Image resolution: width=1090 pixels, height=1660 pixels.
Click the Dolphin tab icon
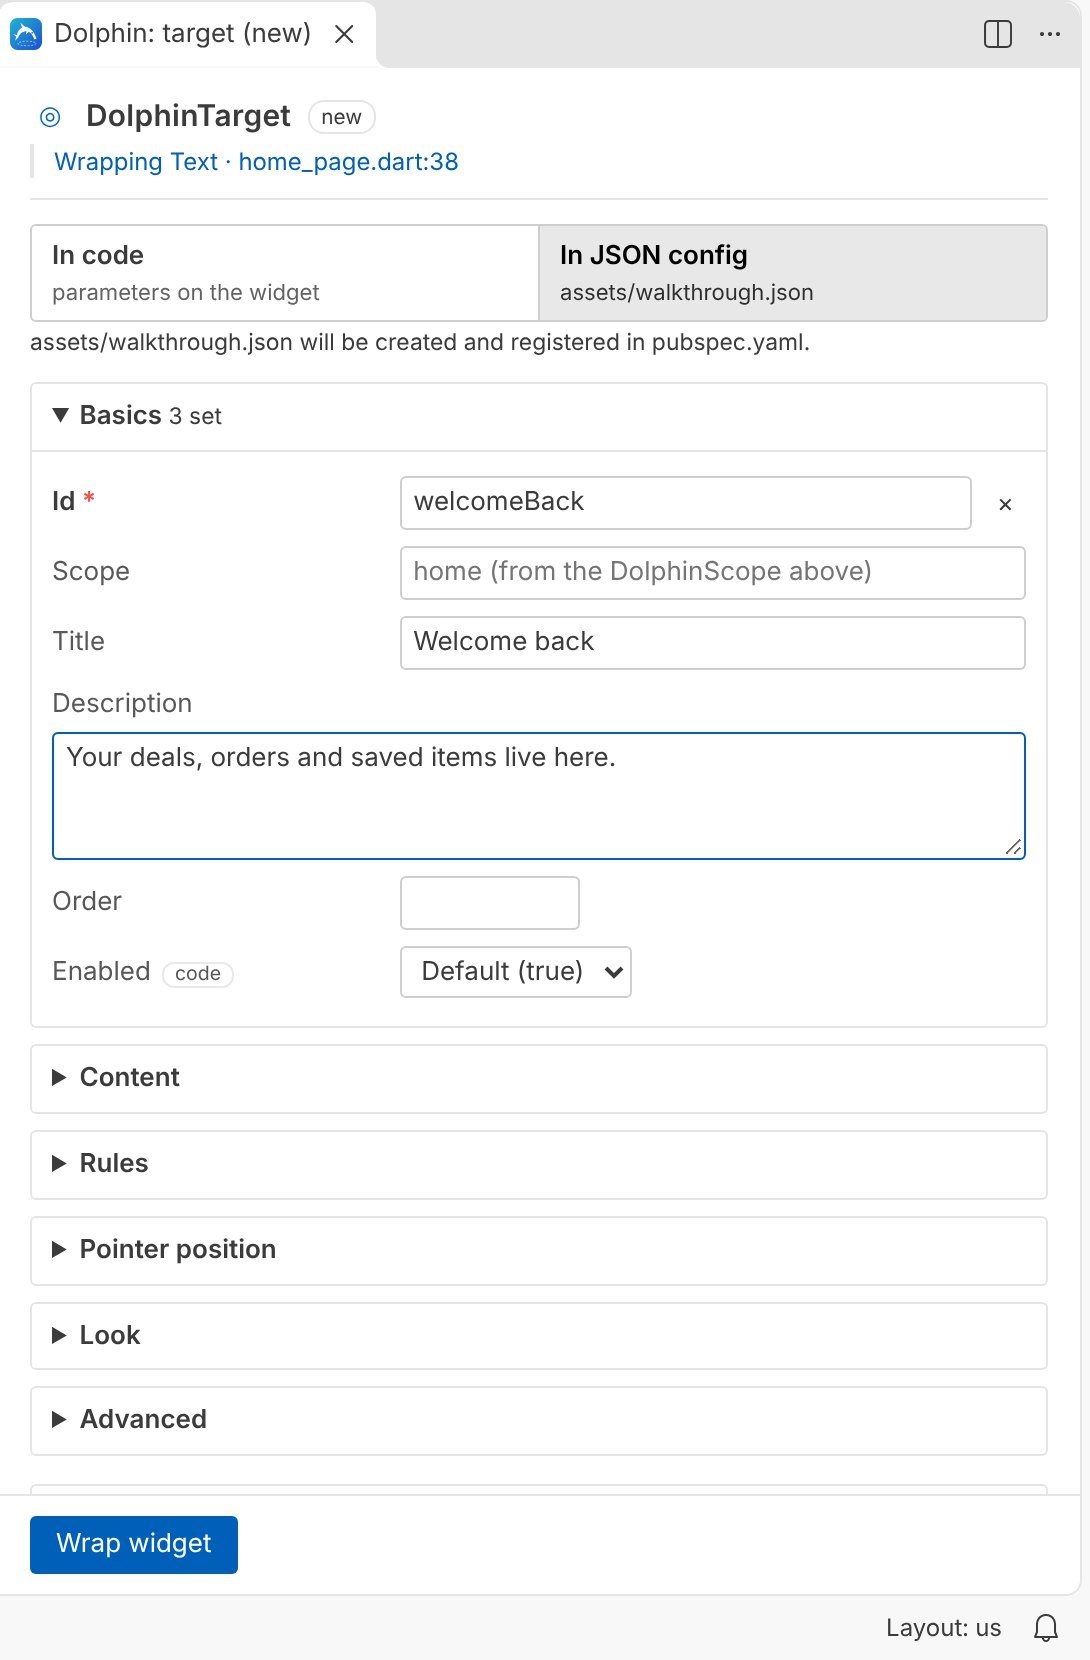click(x=26, y=34)
